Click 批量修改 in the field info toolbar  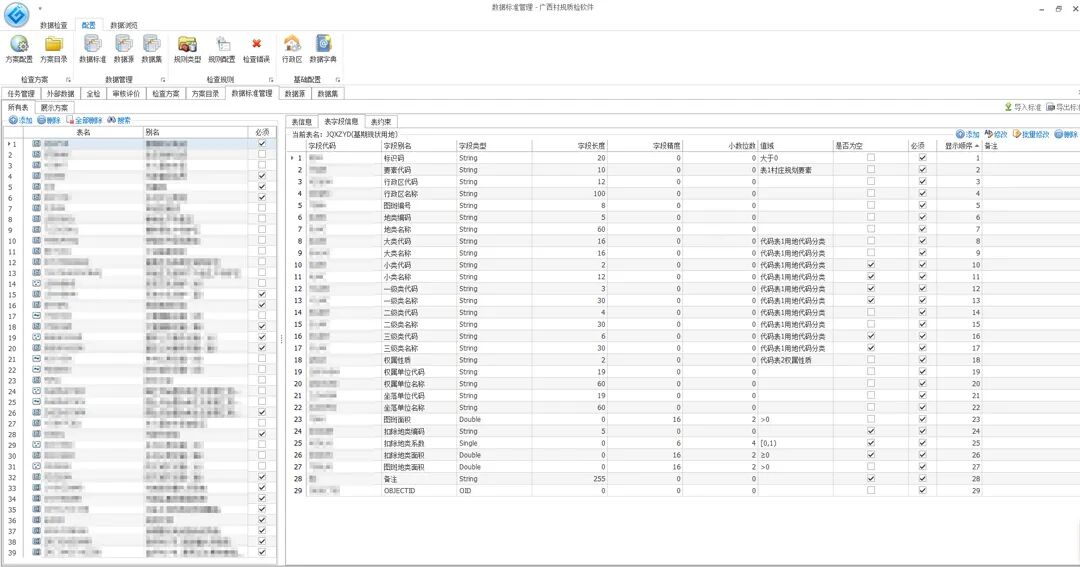click(1031, 134)
